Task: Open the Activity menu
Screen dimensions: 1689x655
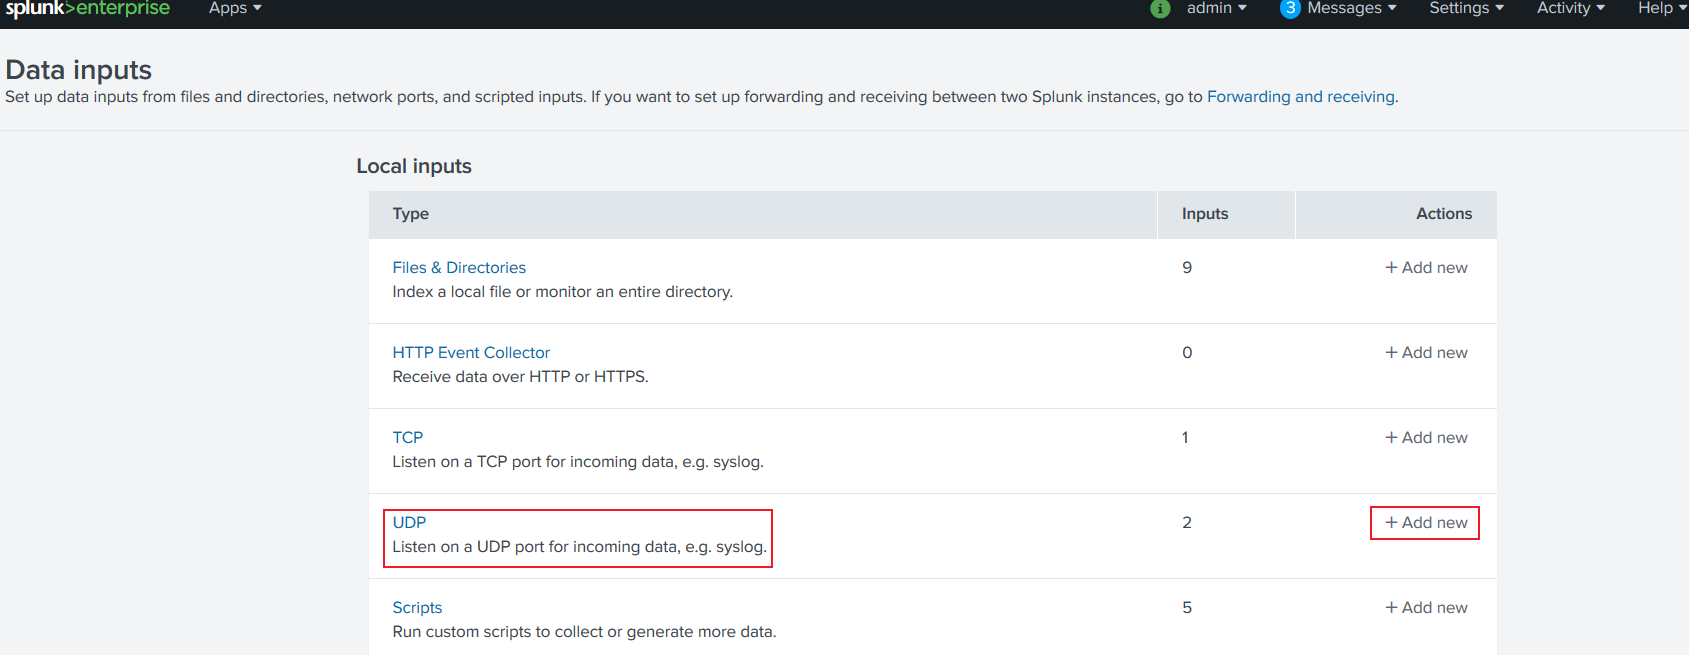Action: pyautogui.click(x=1570, y=9)
